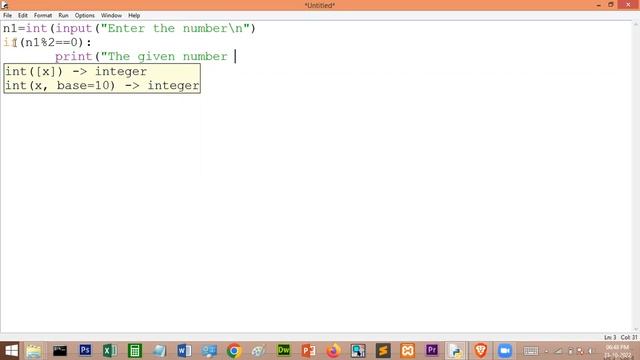The height and width of the screenshot is (360, 640).
Task: Launch Excel from the taskbar
Action: [110, 351]
